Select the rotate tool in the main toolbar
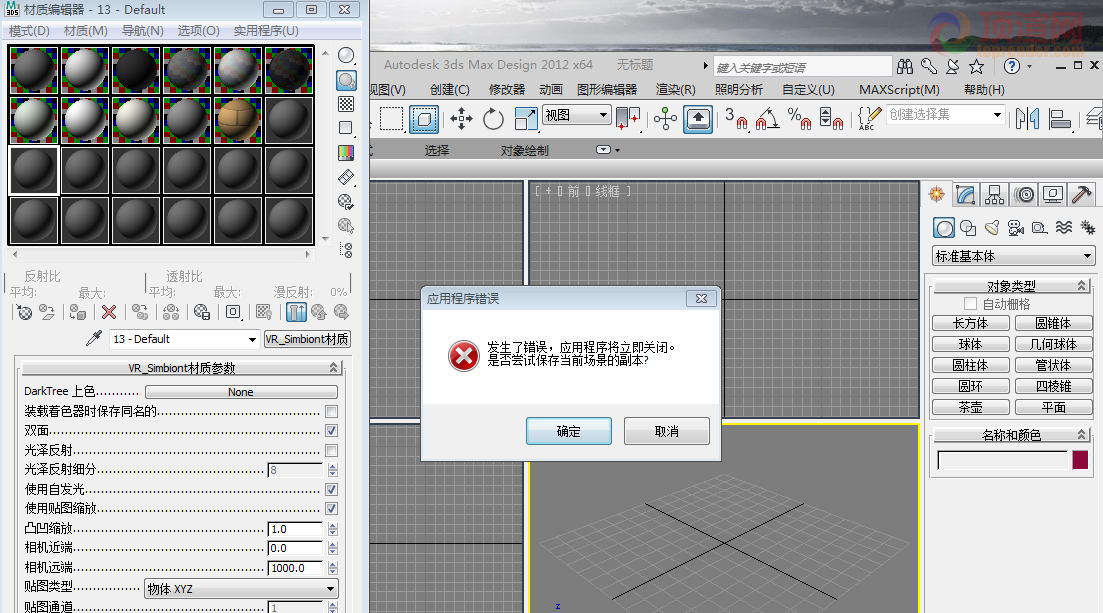Image resolution: width=1103 pixels, height=613 pixels. pos(493,118)
